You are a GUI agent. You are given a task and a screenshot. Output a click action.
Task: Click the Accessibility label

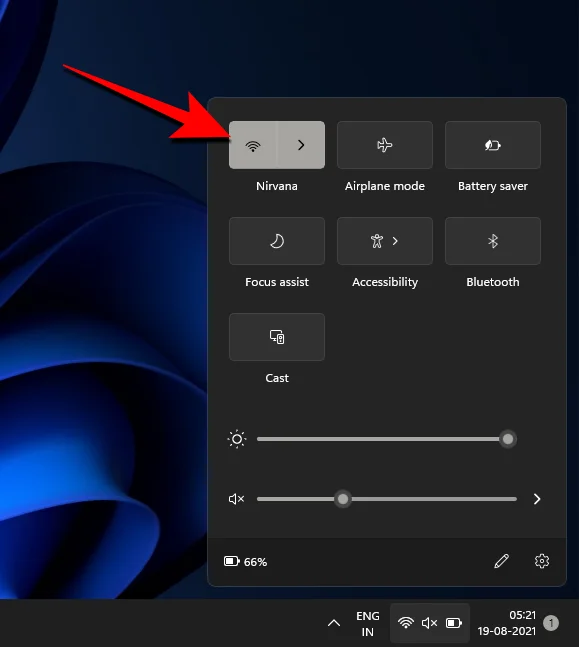pyautogui.click(x=385, y=282)
